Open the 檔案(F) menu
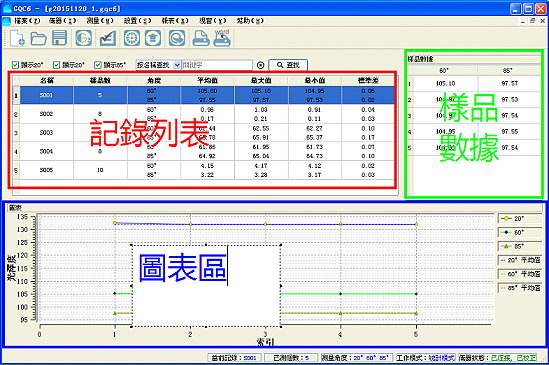 (x=27, y=21)
